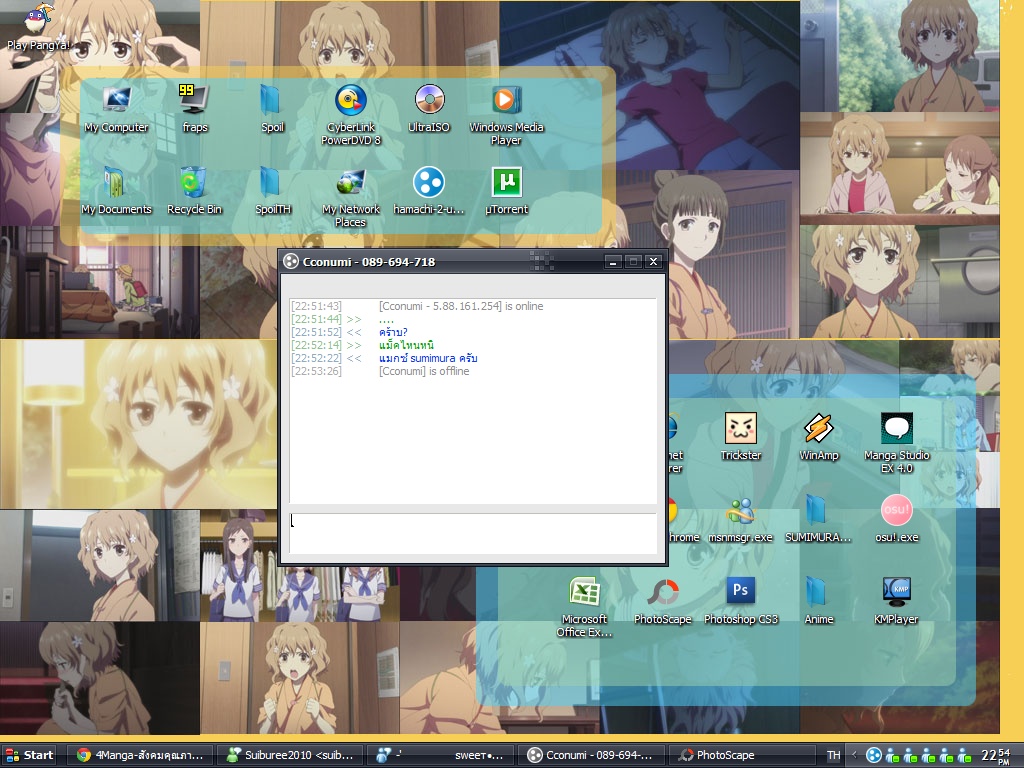Switch to Suiburee2010 taskbar button

pyautogui.click(x=289, y=755)
